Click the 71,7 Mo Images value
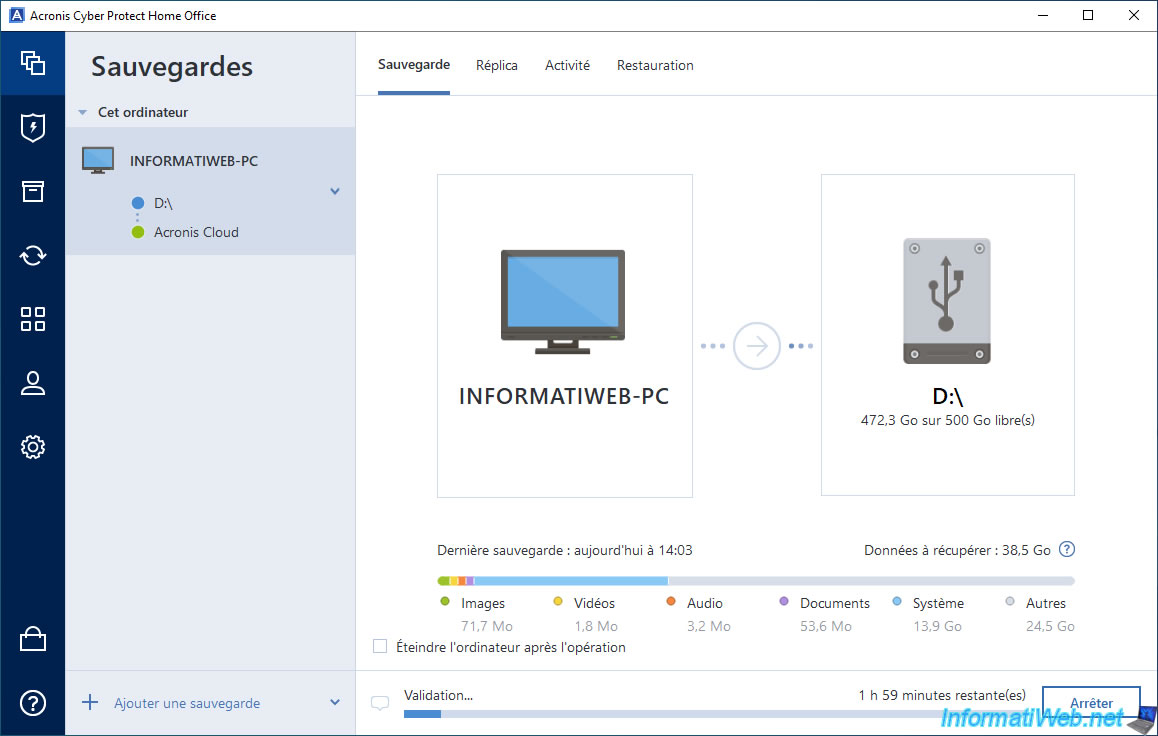 pos(487,626)
